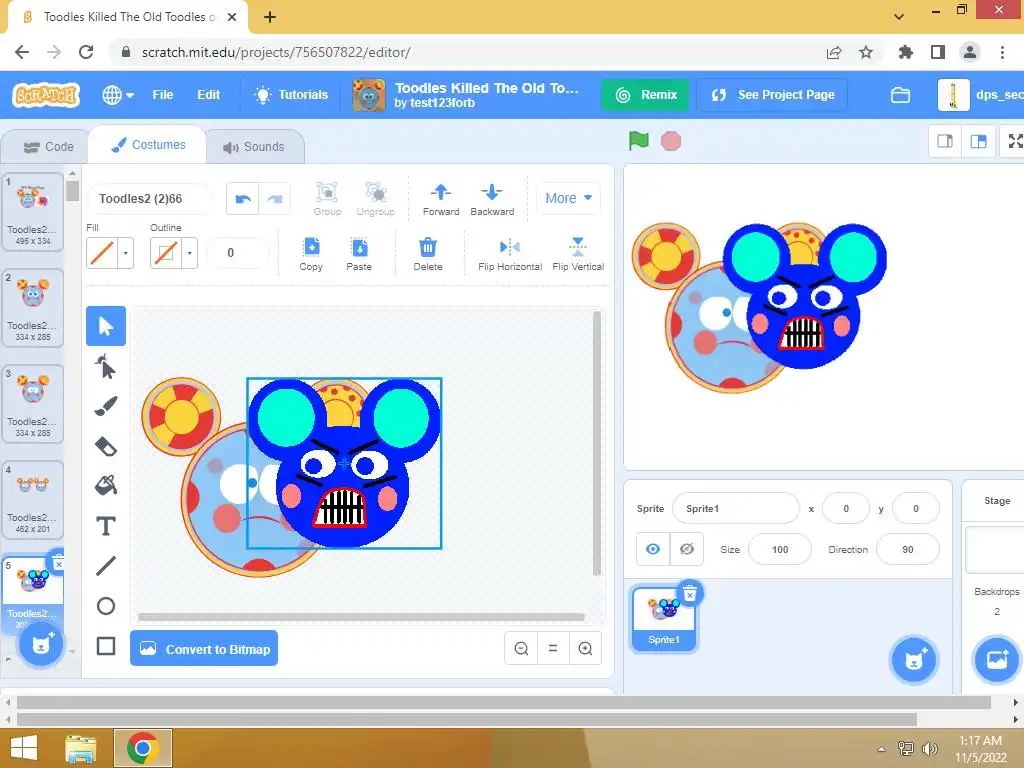Viewport: 1024px width, 768px height.
Task: Expand the More options dropdown
Action: click(x=568, y=198)
